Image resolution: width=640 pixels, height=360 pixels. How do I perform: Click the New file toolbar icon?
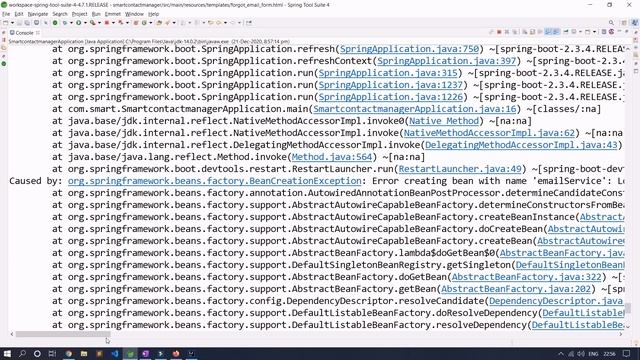point(6,23)
